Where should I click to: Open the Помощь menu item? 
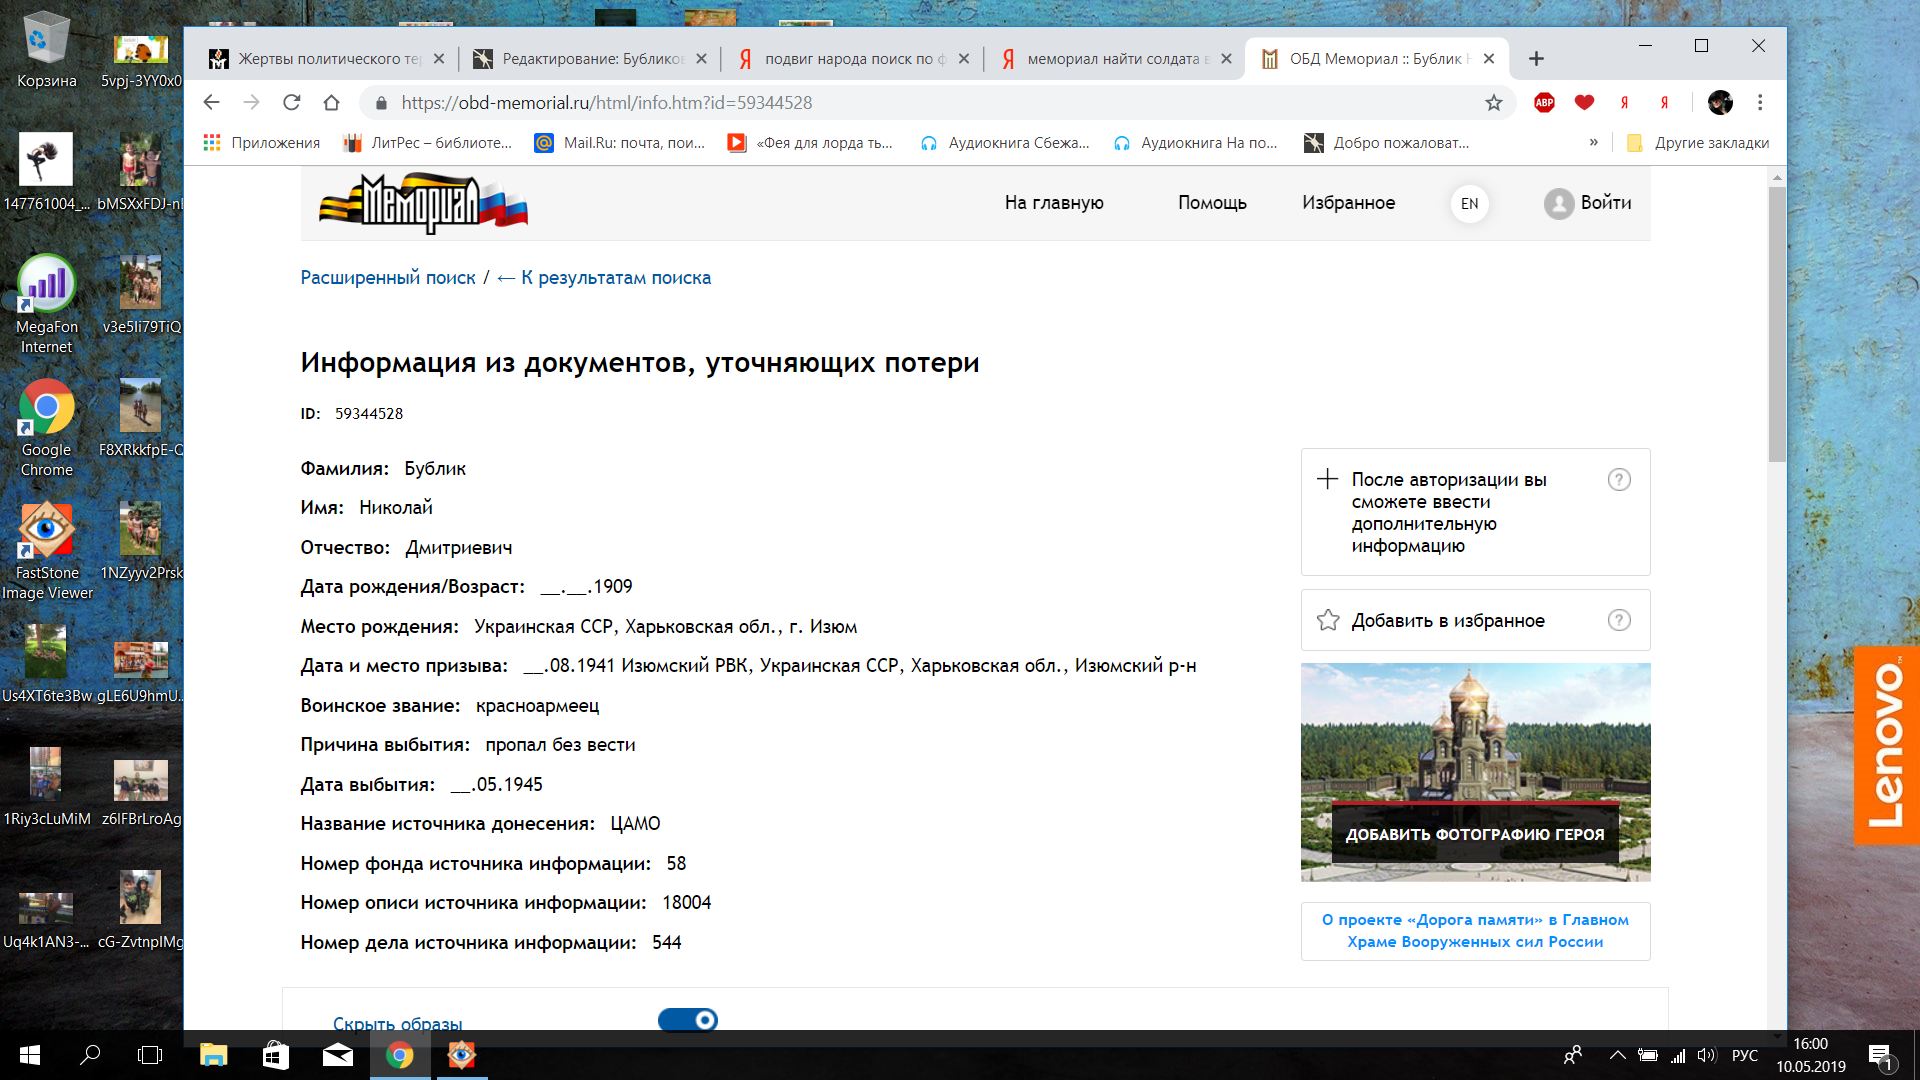coord(1212,203)
